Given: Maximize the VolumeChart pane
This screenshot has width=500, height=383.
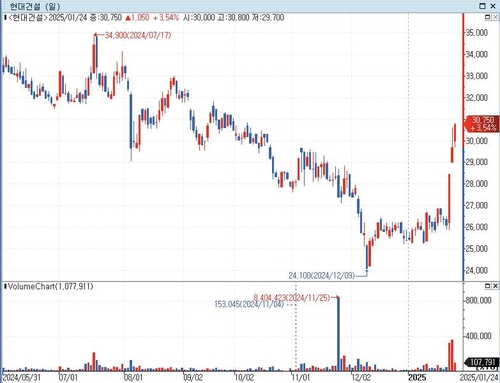Looking at the screenshot, I should tap(487, 286).
